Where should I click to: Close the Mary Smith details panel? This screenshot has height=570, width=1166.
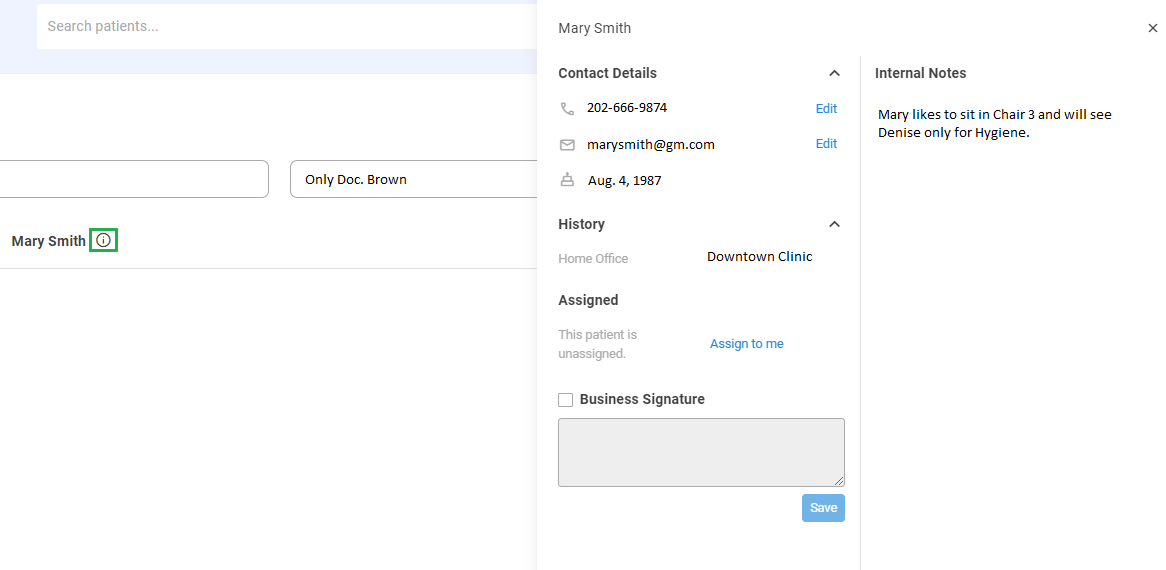point(1152,29)
